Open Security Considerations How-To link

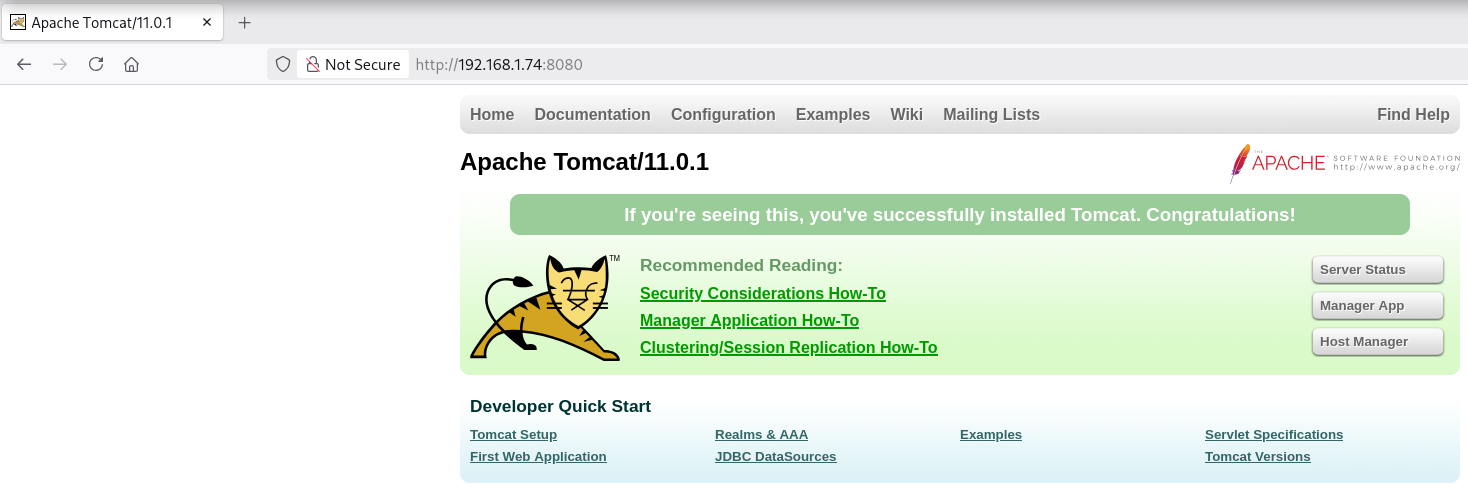point(762,294)
